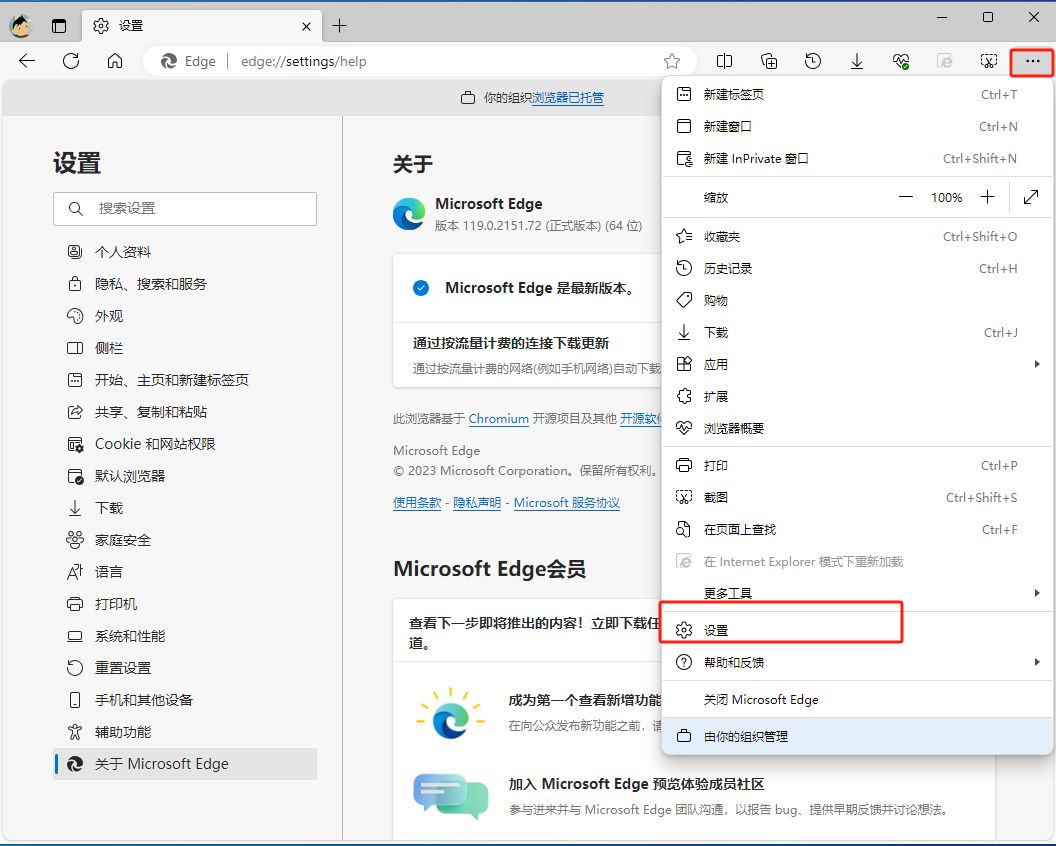1056x846 pixels.
Task: Open Browser essentials heart icon
Action: tap(901, 61)
